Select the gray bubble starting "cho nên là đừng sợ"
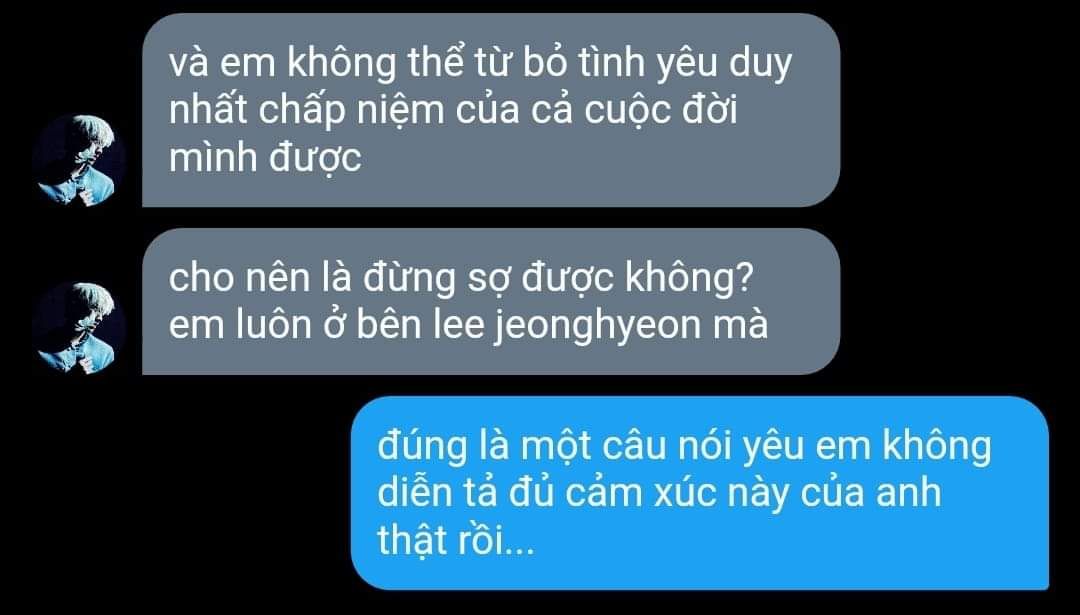Viewport: 1080px width, 615px height. pyautogui.click(x=491, y=302)
